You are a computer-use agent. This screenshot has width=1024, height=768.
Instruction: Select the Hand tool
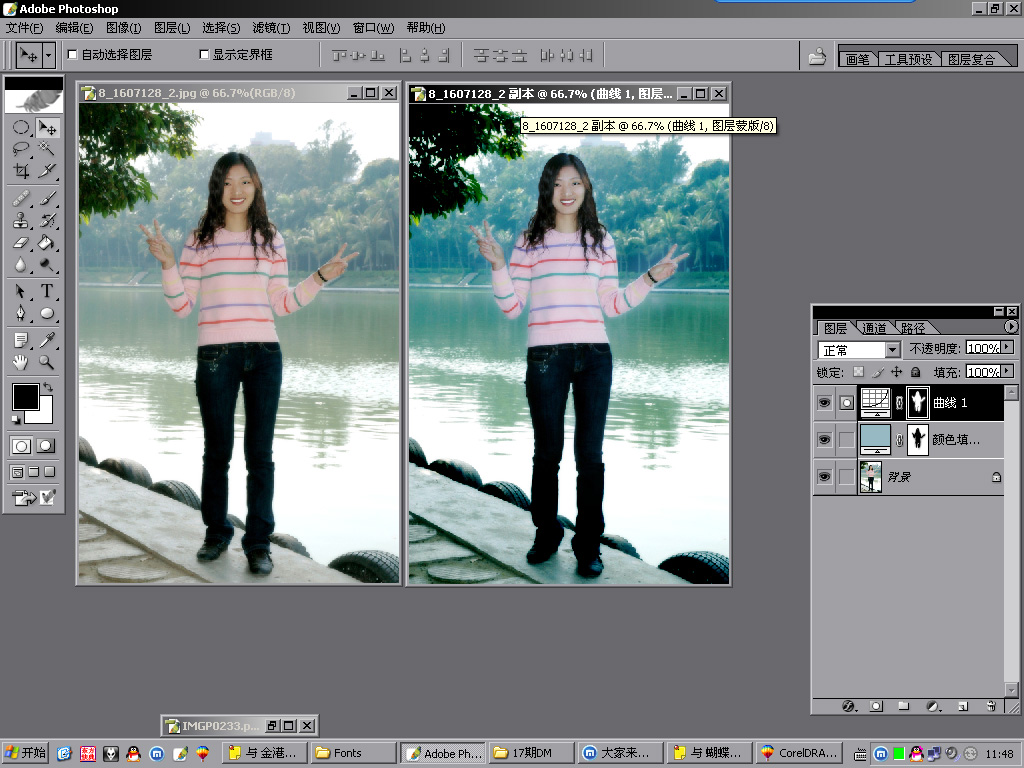pyautogui.click(x=21, y=362)
